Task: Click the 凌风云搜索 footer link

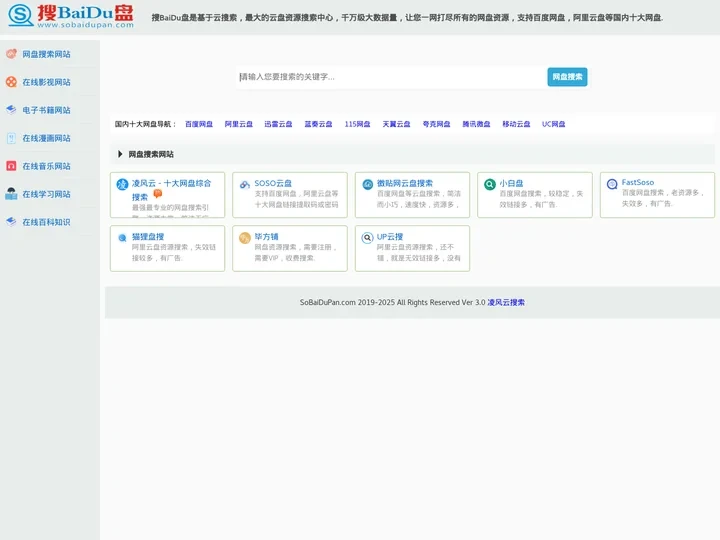Action: [x=506, y=302]
